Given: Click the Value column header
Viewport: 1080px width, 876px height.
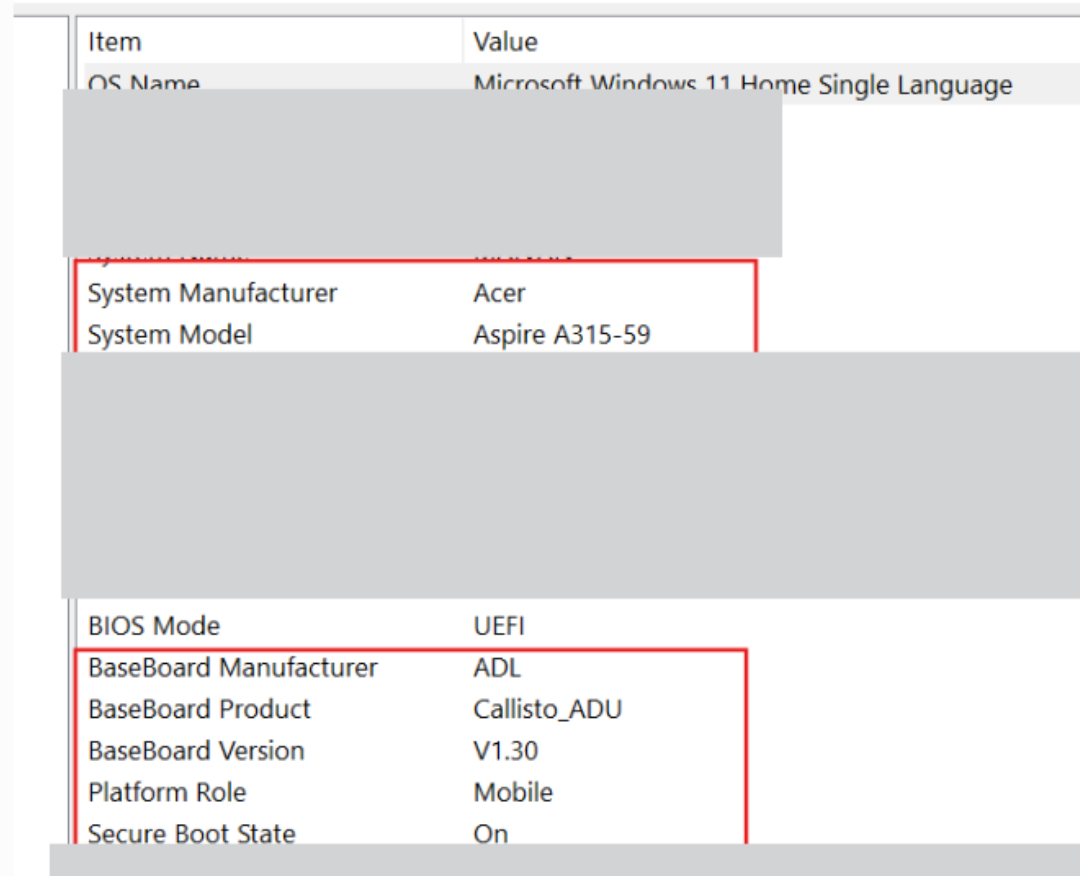Looking at the screenshot, I should coord(505,42).
